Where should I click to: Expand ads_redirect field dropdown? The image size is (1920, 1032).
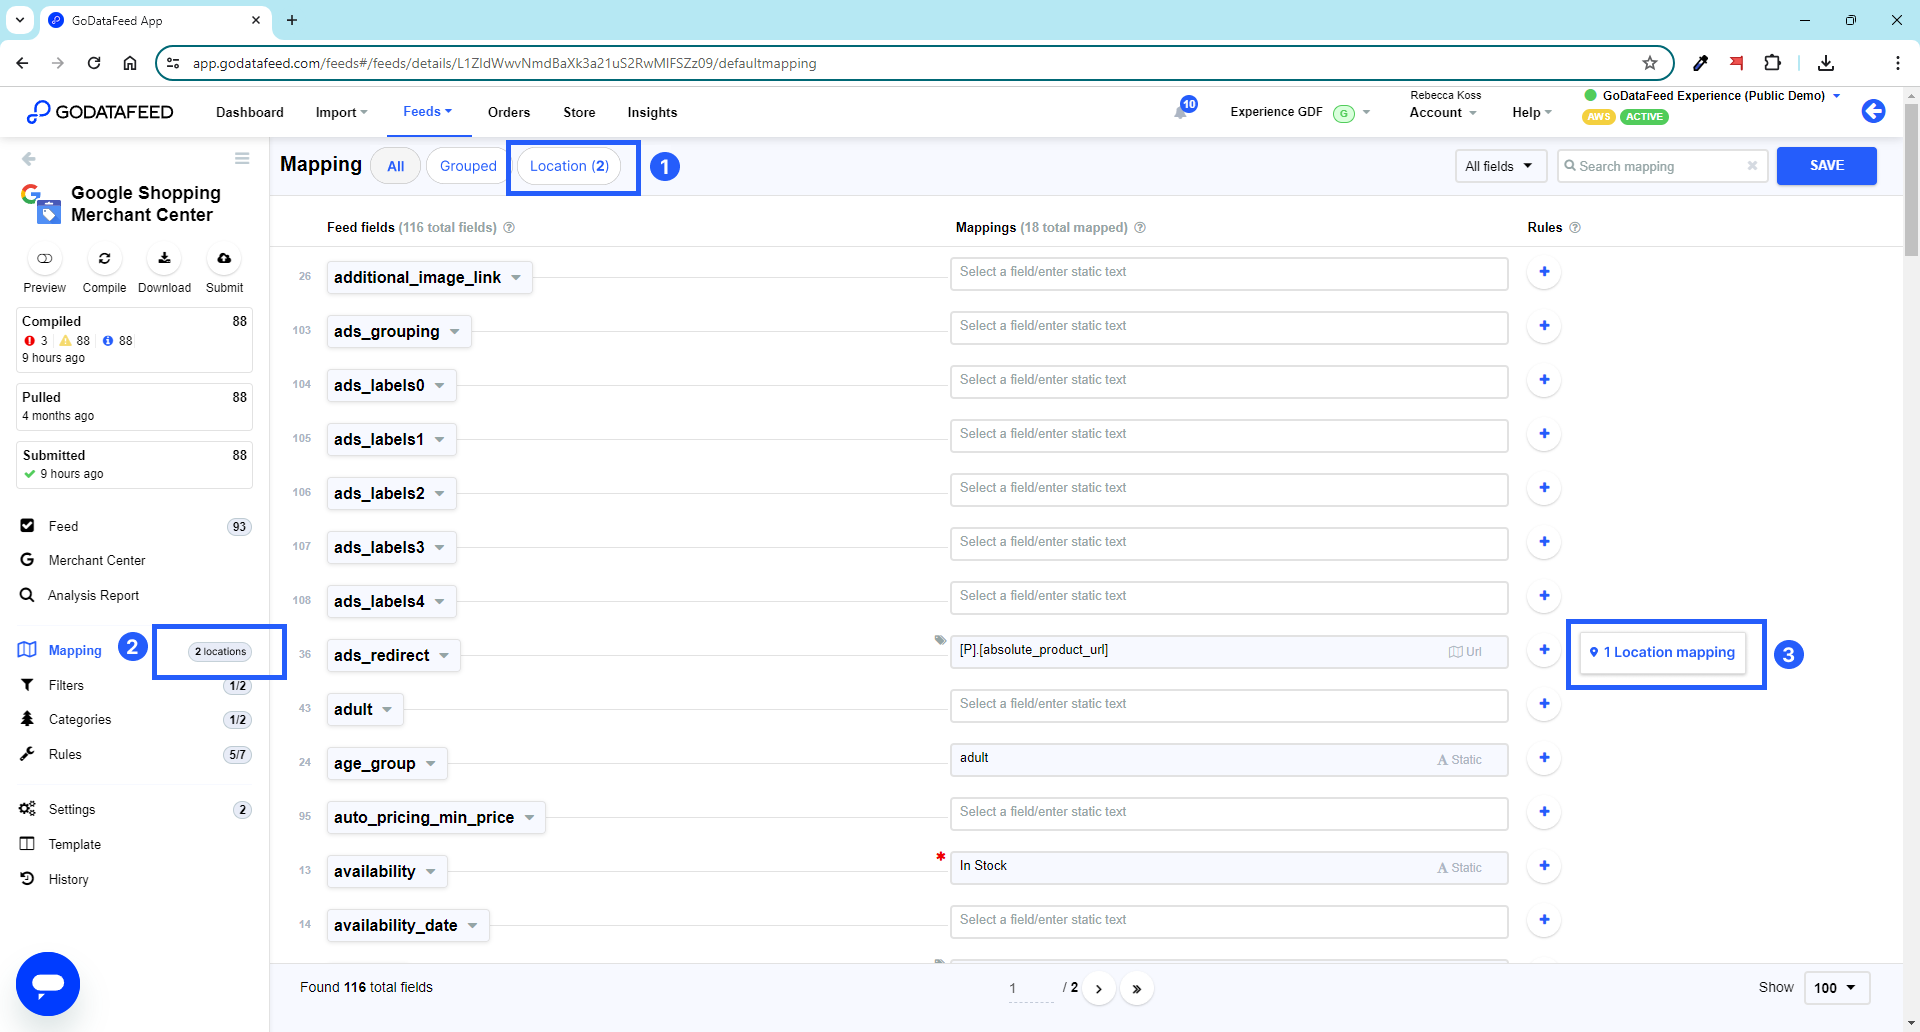pyautogui.click(x=444, y=656)
